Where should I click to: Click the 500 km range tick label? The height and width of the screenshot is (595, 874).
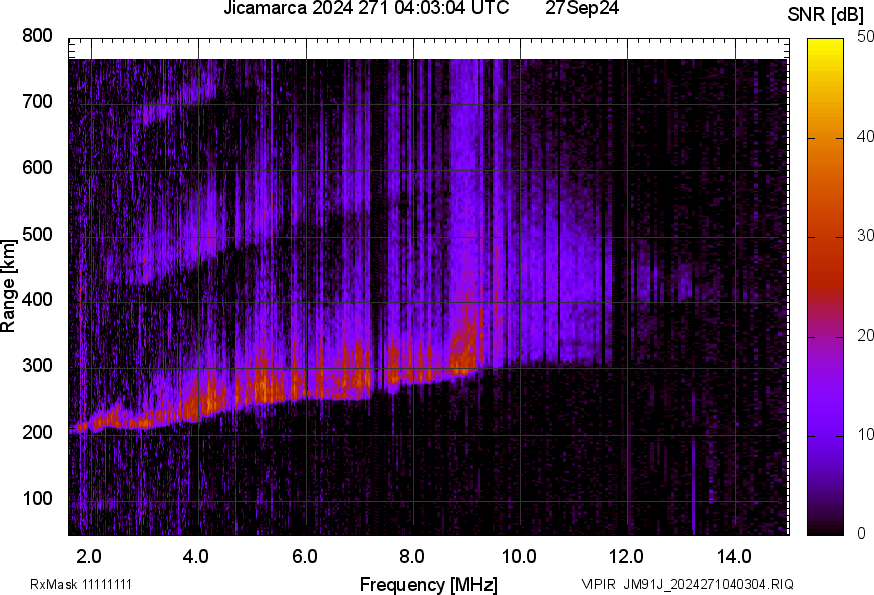(x=37, y=234)
